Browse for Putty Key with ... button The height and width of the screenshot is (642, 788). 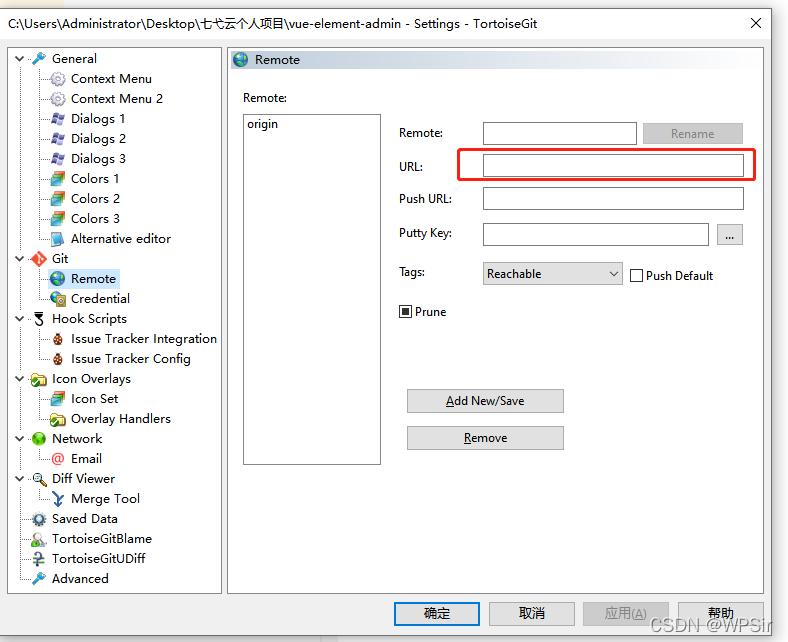pos(730,235)
